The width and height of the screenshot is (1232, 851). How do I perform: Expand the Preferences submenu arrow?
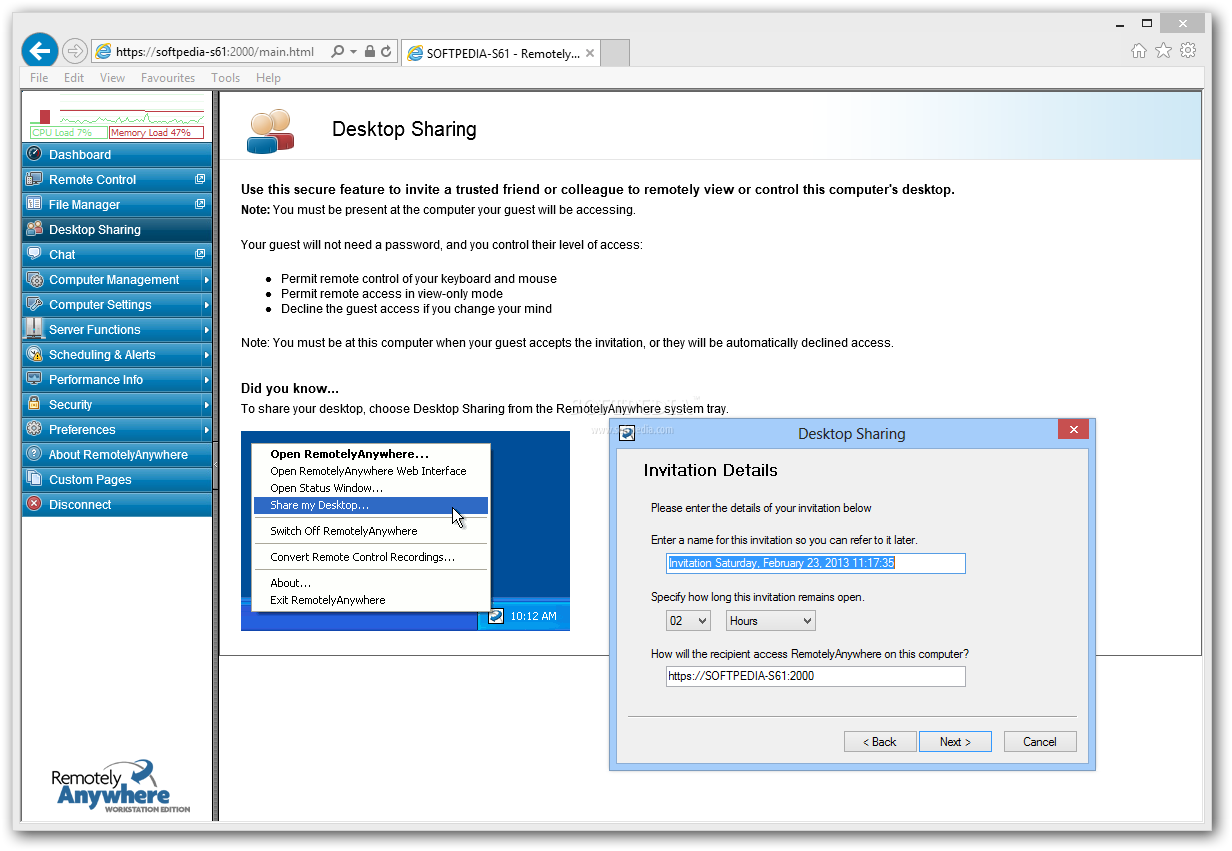click(206, 430)
